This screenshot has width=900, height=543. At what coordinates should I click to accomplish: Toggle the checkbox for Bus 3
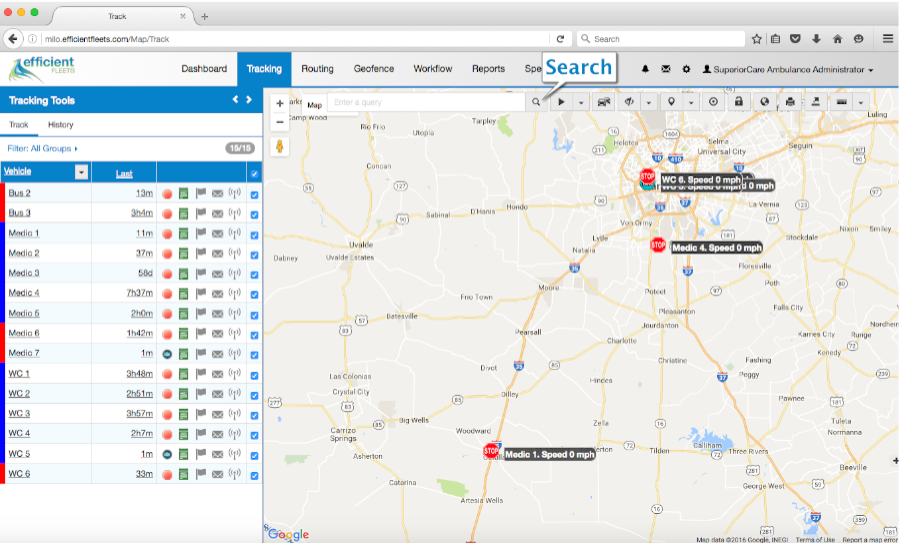(254, 215)
